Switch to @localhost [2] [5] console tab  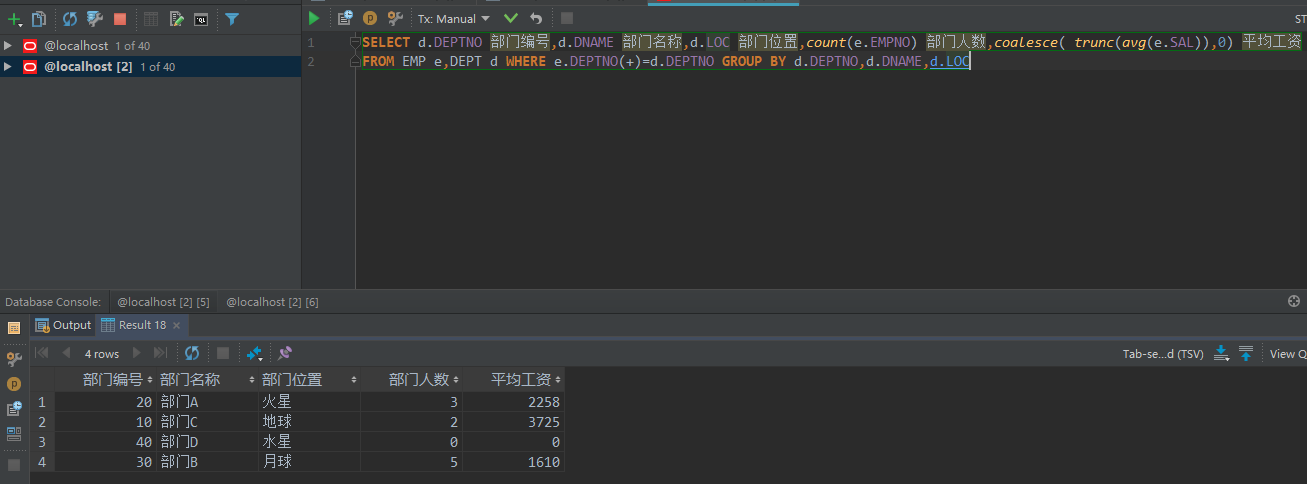(x=163, y=301)
